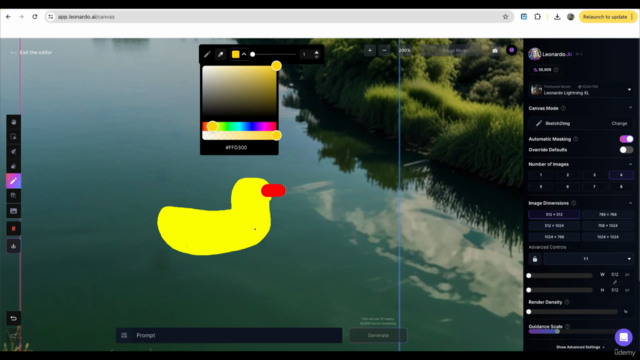Click the yellow brush color swatch
Screen dimensions: 640x360
coord(236,54)
